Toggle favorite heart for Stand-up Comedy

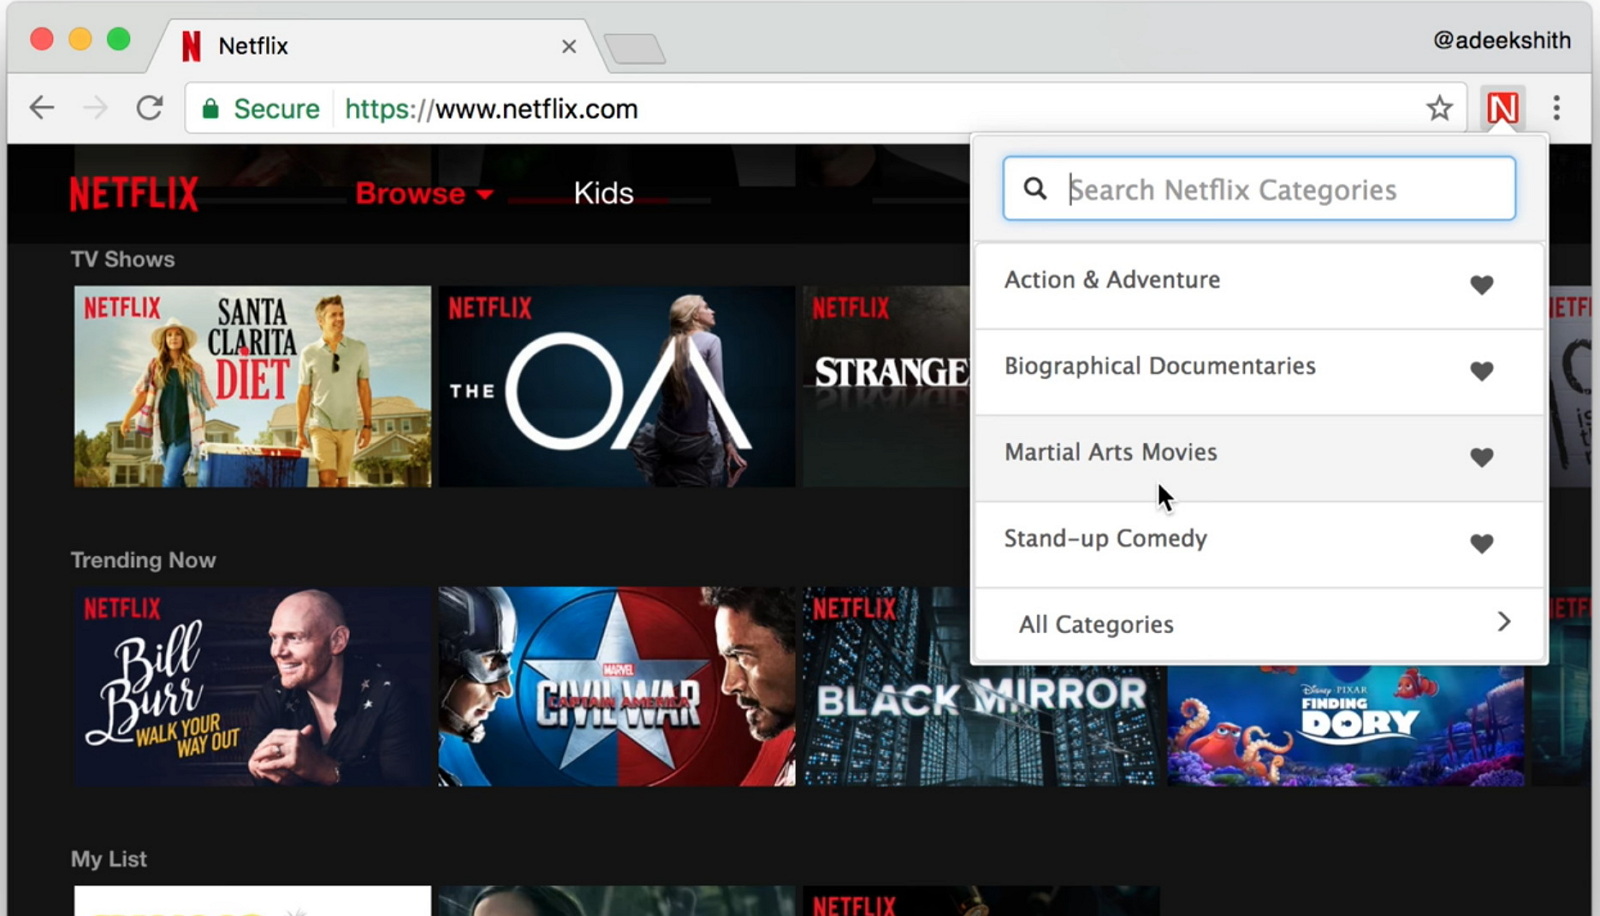pyautogui.click(x=1482, y=543)
